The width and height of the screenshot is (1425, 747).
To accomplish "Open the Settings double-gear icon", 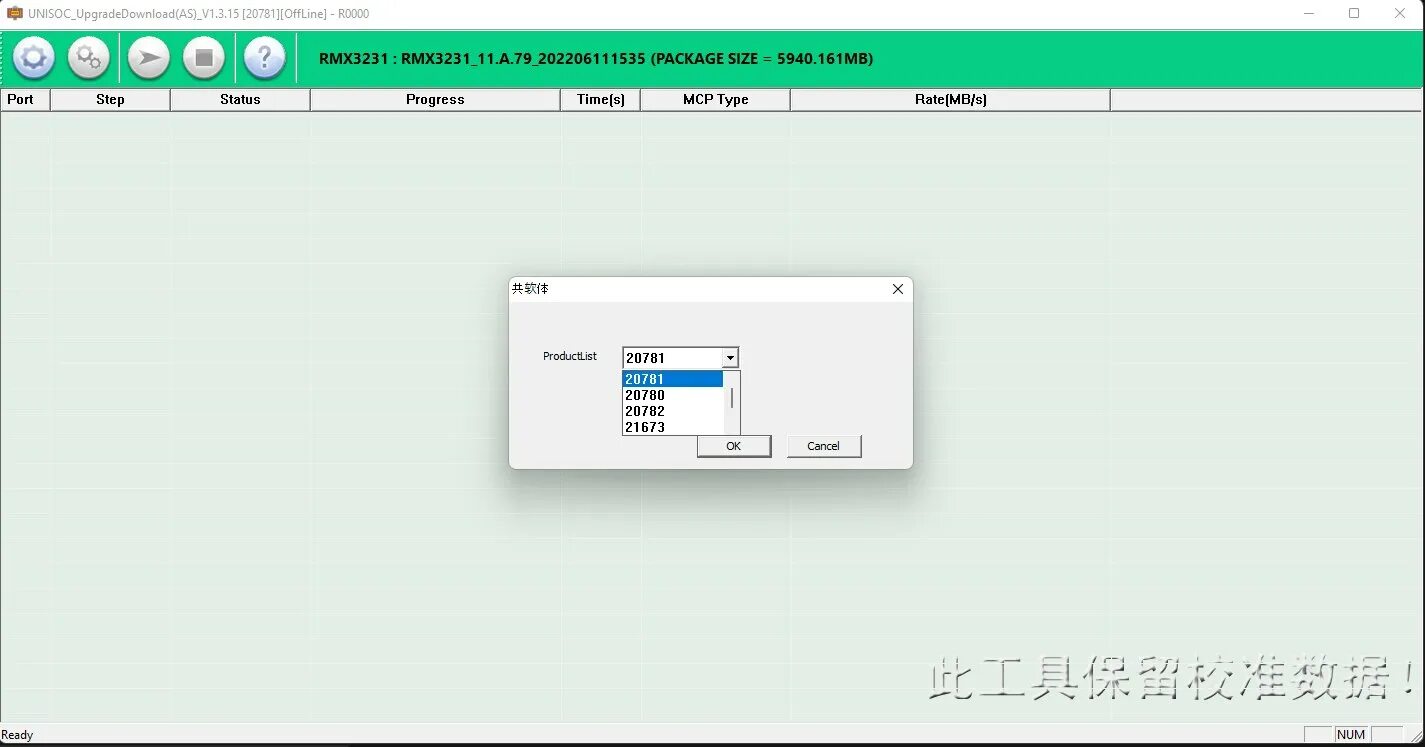I will point(89,58).
